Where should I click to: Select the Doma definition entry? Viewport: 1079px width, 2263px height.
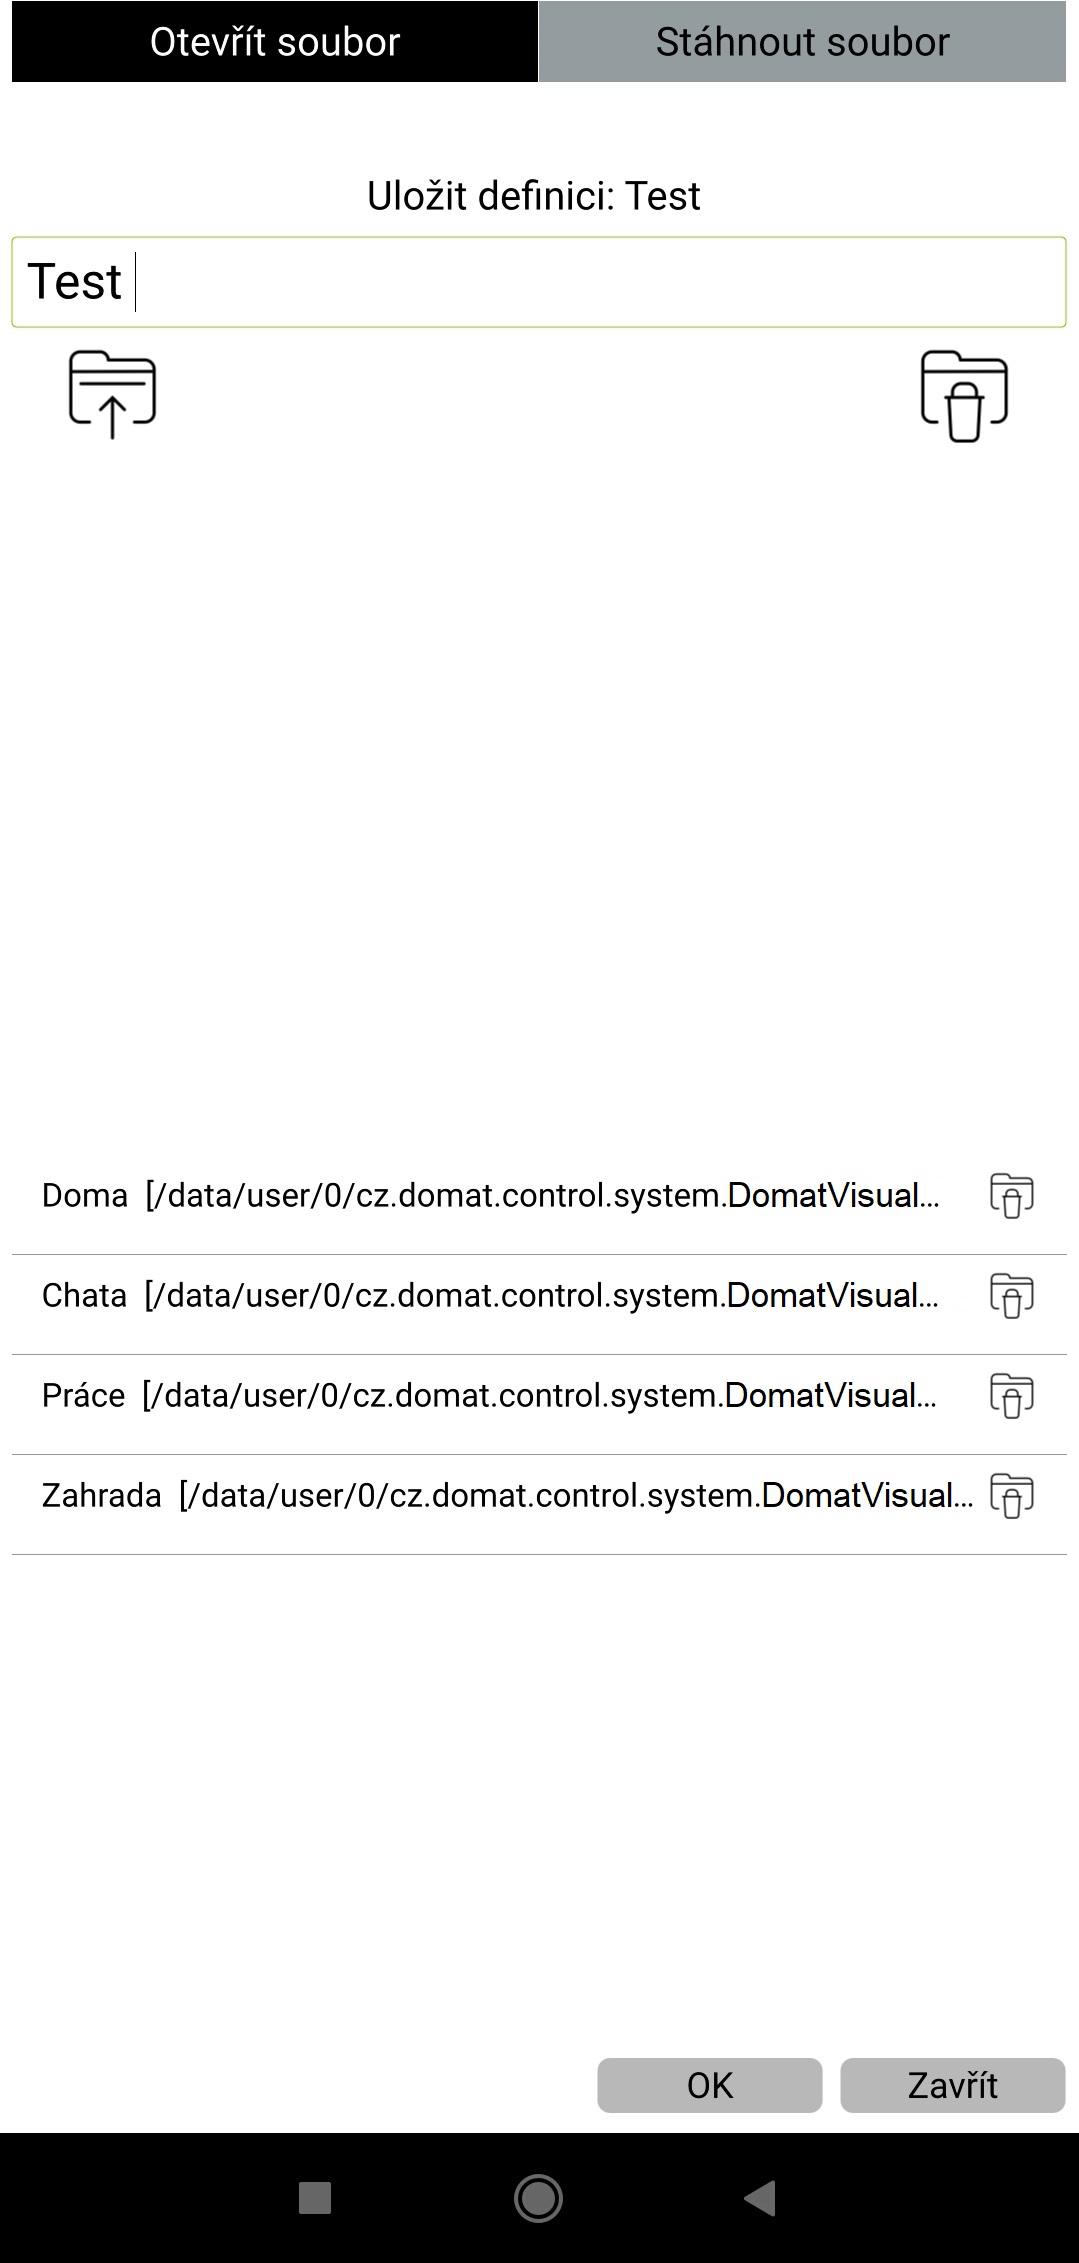pyautogui.click(x=490, y=1196)
